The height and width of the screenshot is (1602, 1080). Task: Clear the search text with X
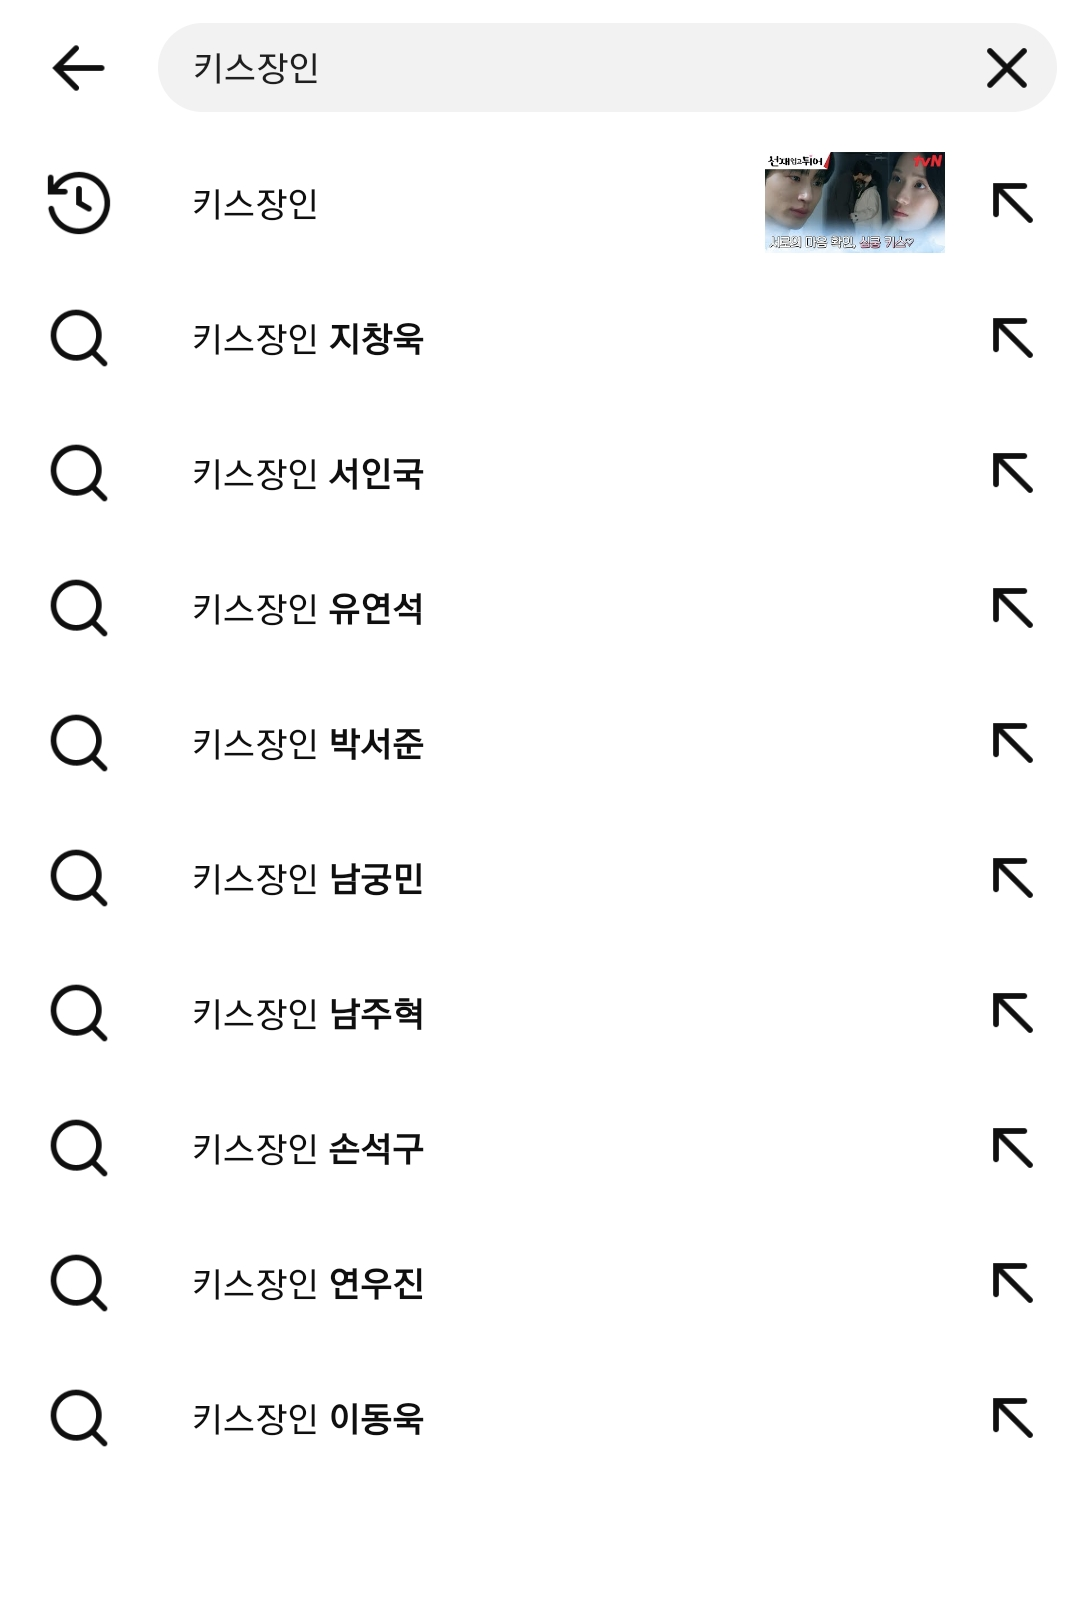[x=1006, y=69]
